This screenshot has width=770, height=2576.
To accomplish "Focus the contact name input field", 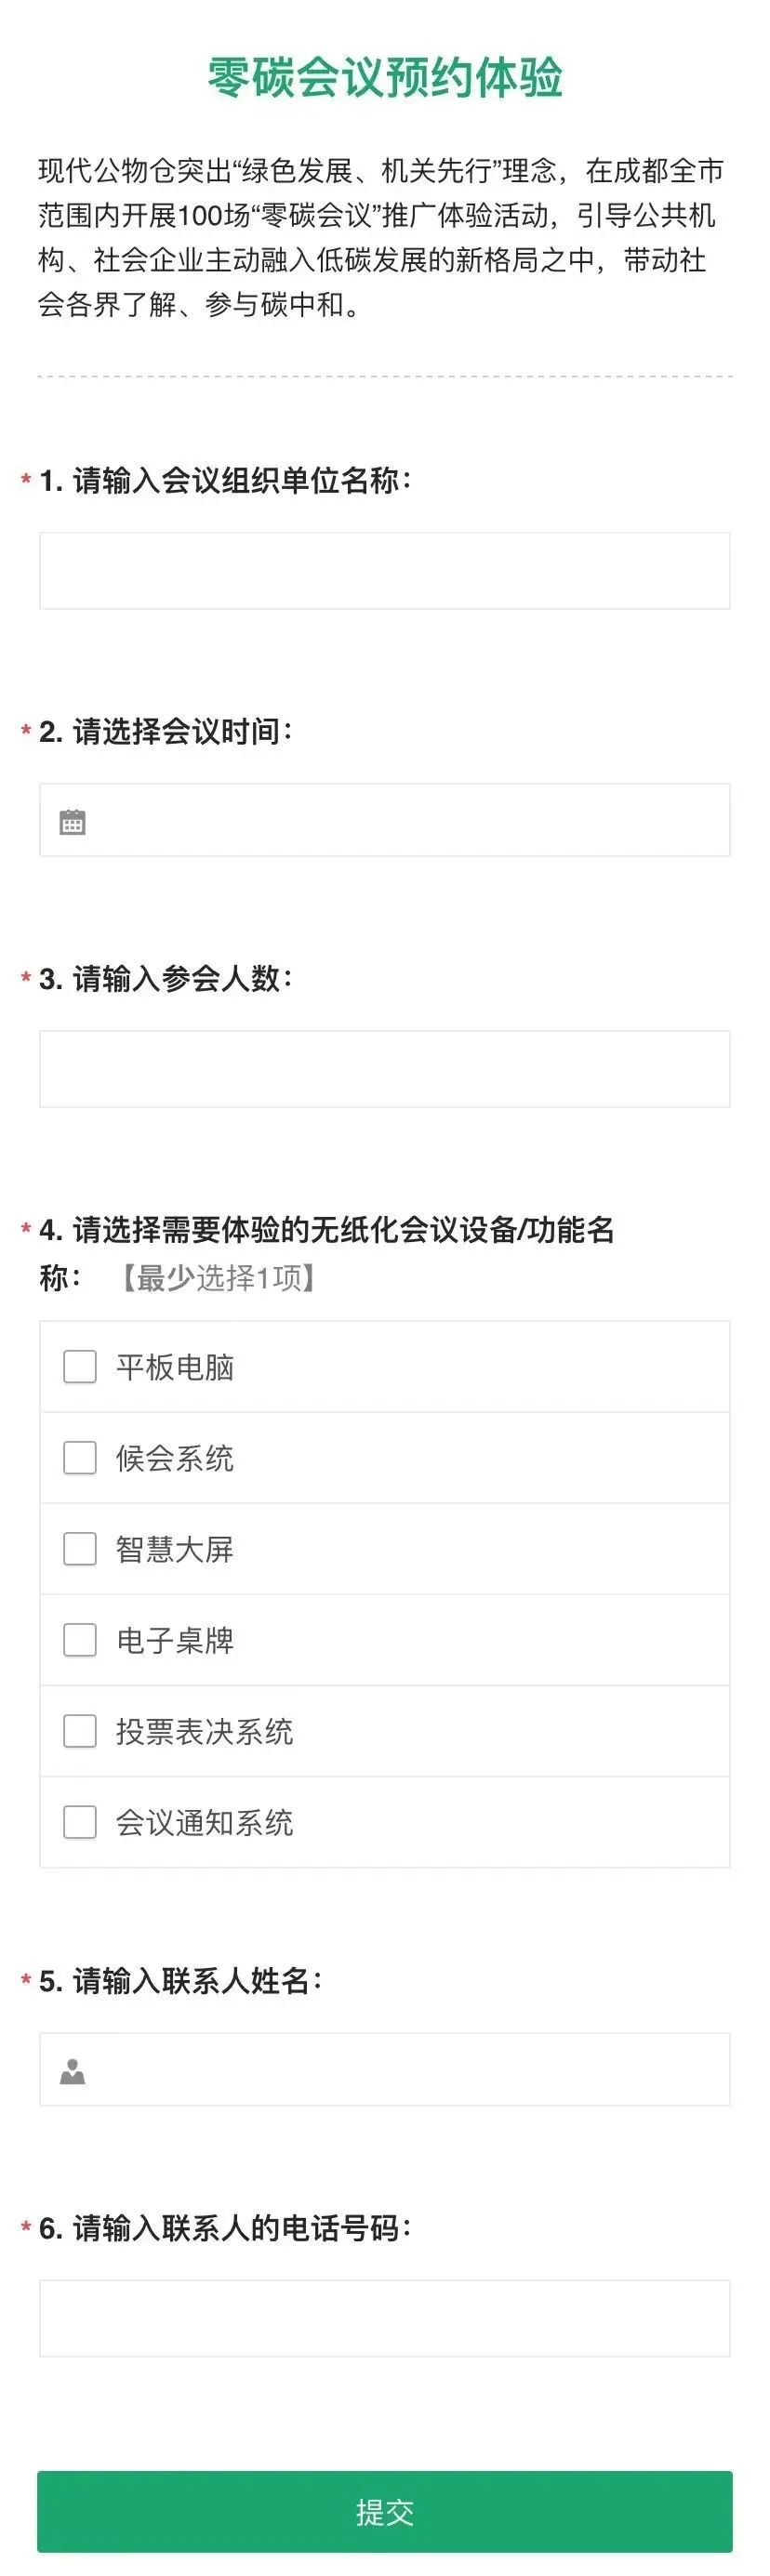I will [x=400, y=2069].
